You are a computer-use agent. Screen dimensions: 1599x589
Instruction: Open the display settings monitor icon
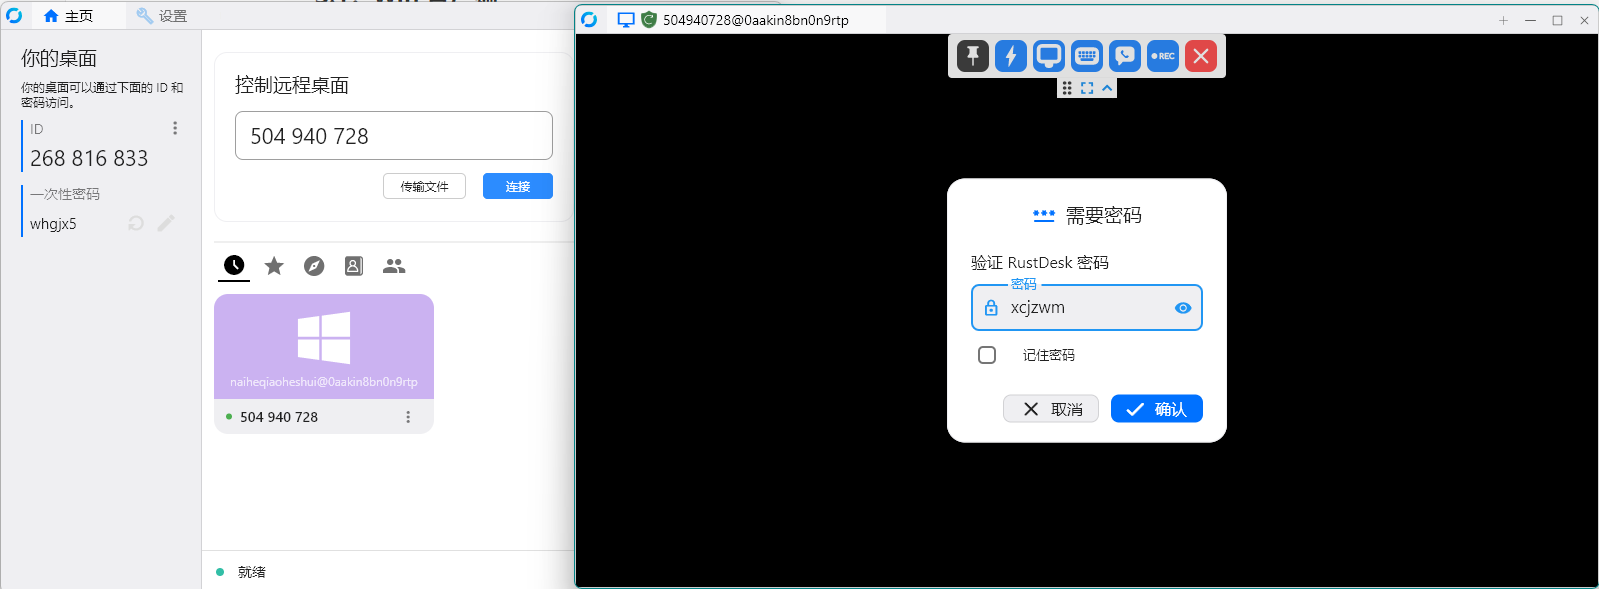point(1049,56)
